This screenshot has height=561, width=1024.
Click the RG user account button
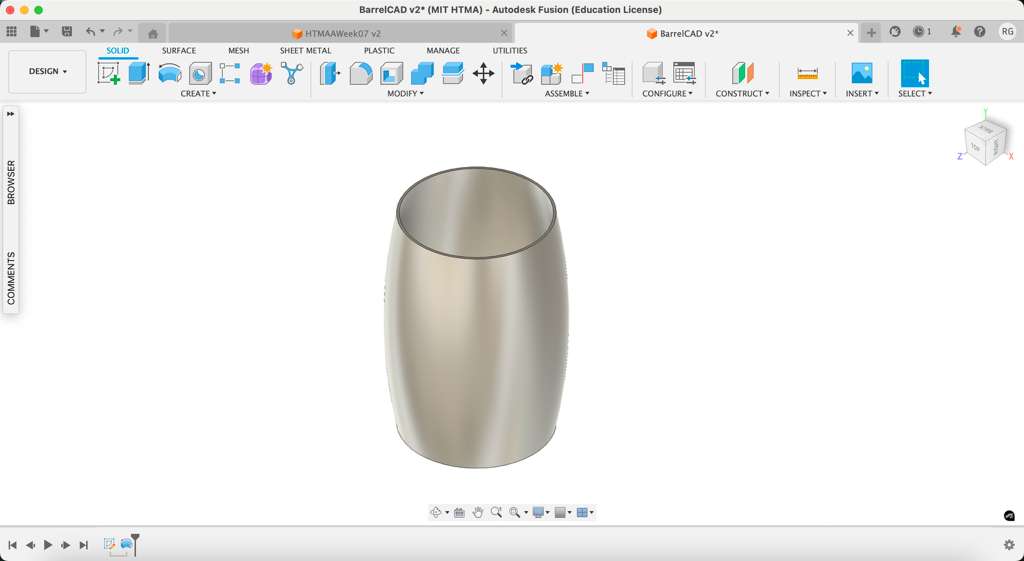click(x=1006, y=32)
